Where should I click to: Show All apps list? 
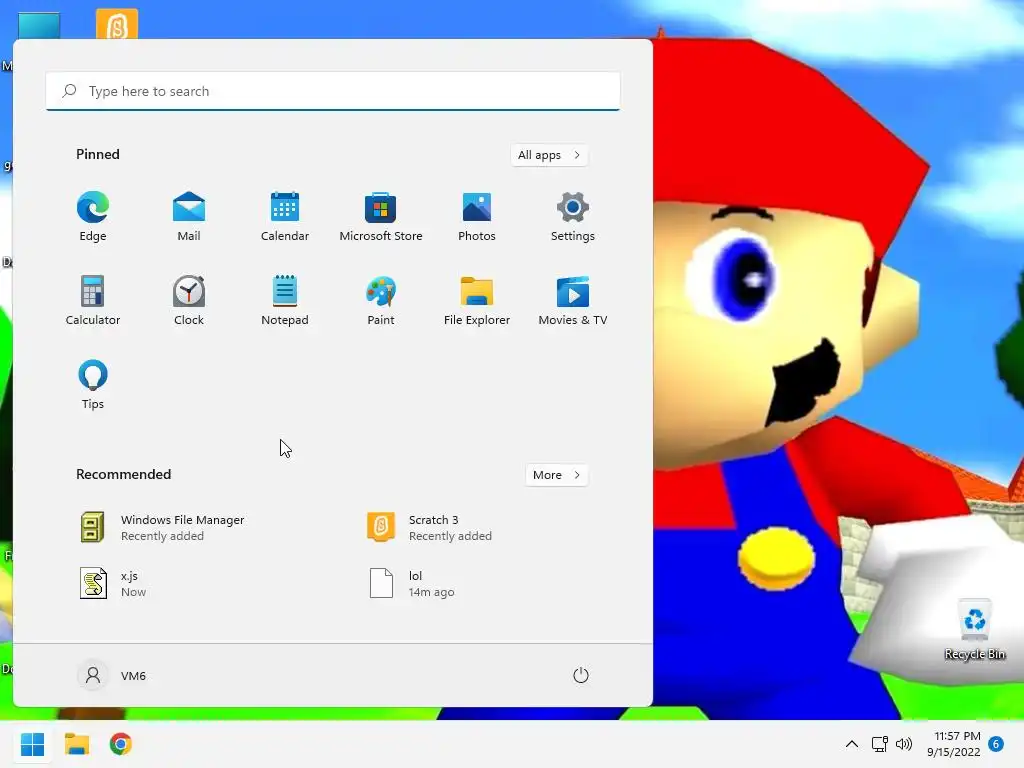(549, 155)
